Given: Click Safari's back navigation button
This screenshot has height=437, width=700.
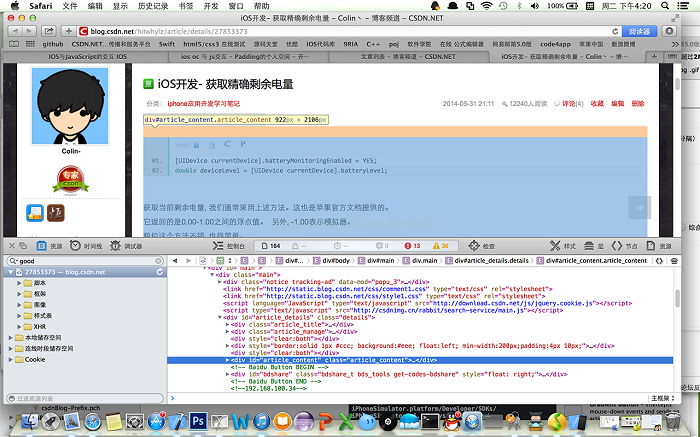Looking at the screenshot, I should click(15, 31).
